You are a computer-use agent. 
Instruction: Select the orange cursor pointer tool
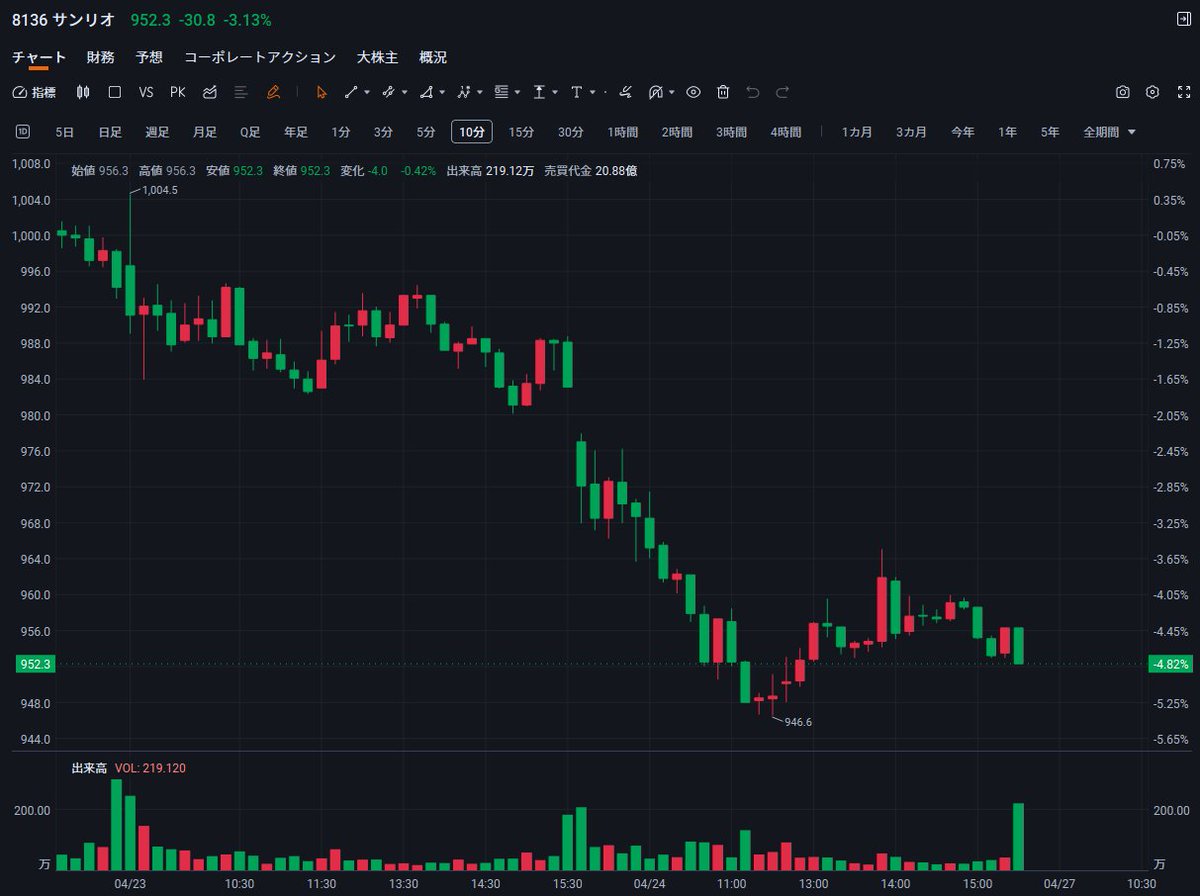click(x=321, y=92)
